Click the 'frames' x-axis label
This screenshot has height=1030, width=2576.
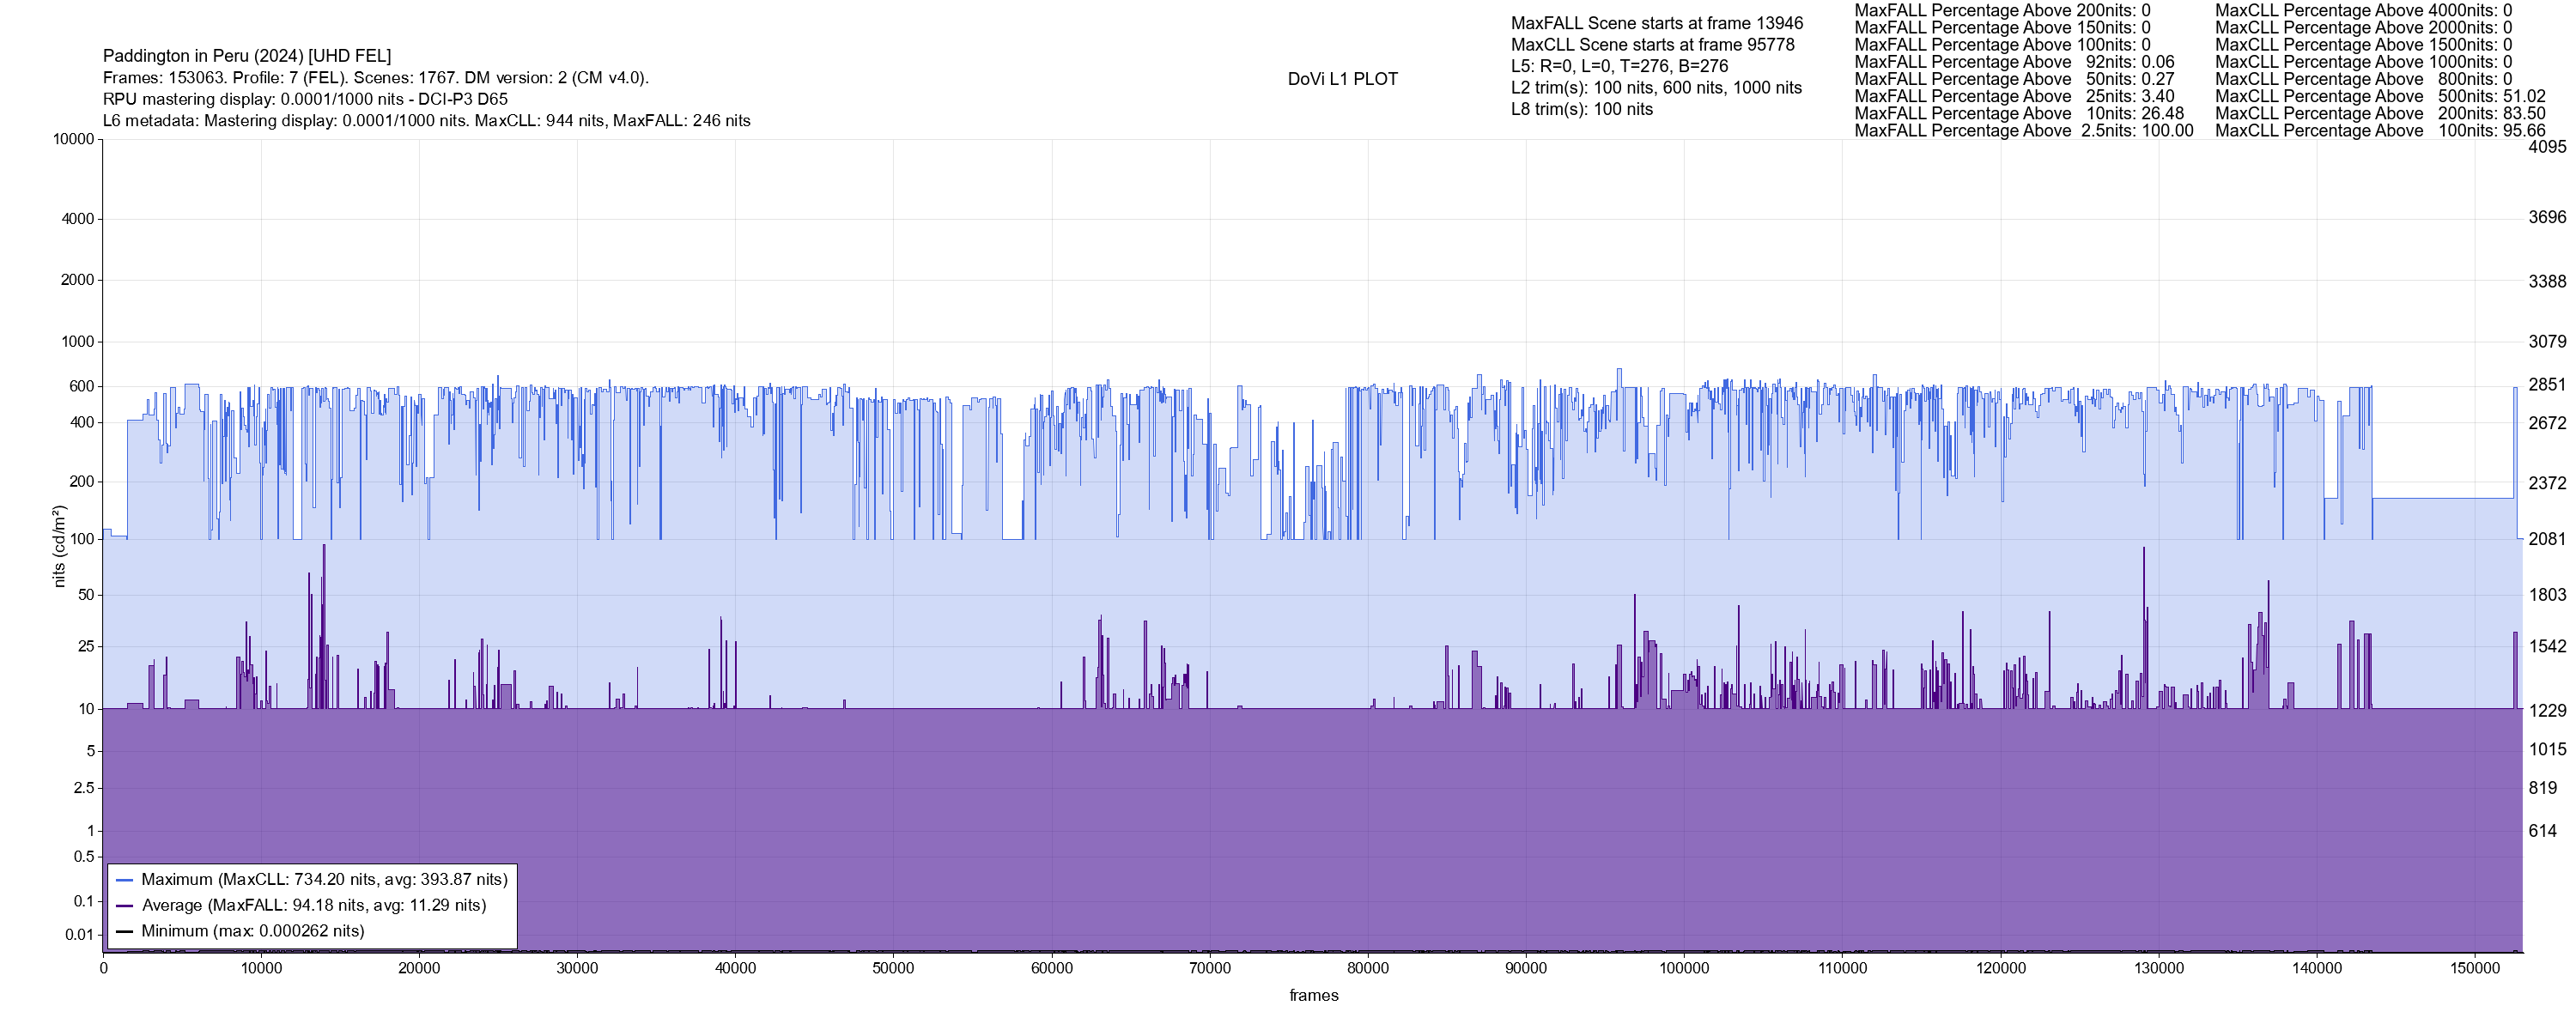1313,996
